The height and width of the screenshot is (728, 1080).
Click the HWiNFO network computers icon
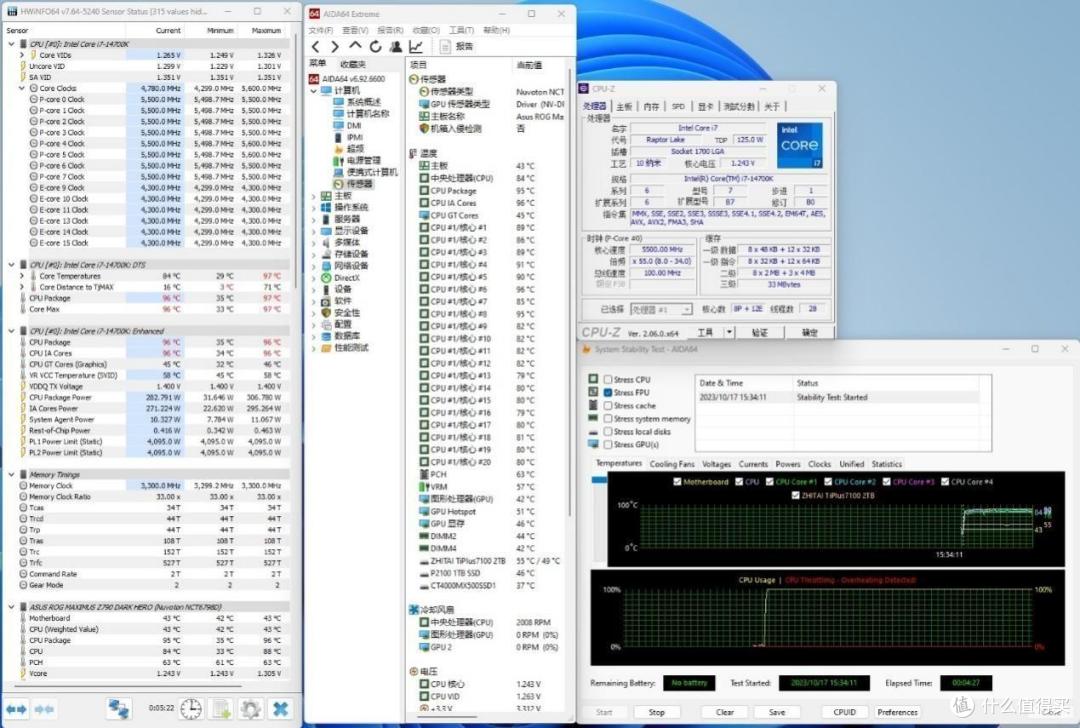[118, 709]
